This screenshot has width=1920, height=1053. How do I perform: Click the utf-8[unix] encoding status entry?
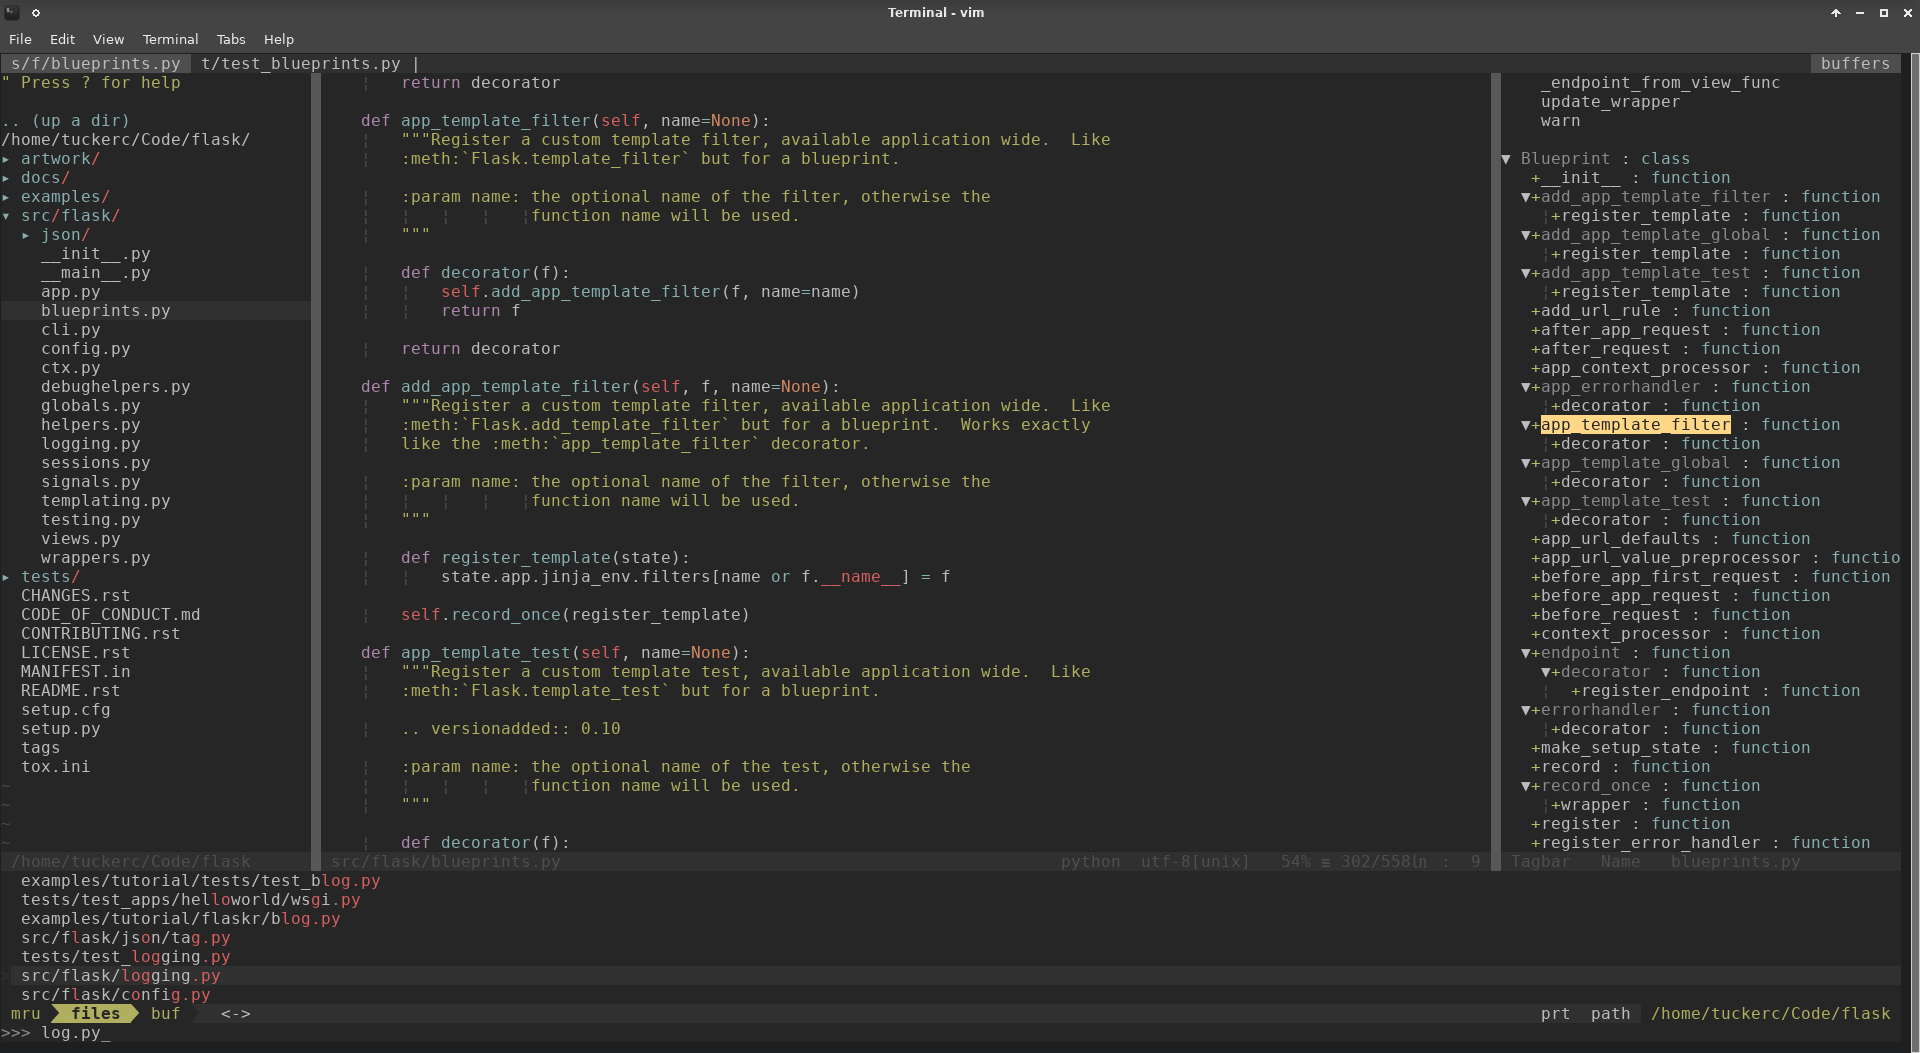point(1195,862)
